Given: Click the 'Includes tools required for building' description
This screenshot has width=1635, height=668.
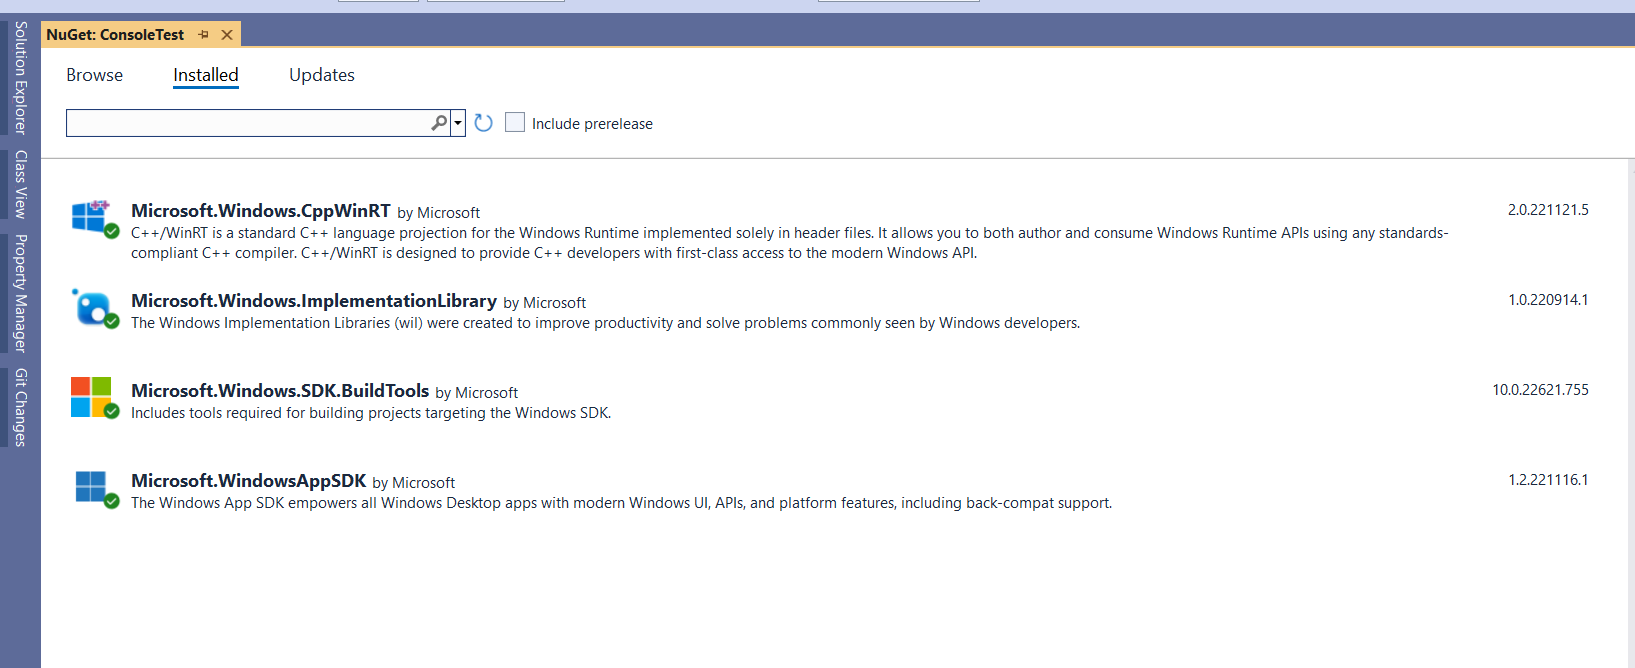Looking at the screenshot, I should pyautogui.click(x=371, y=413).
